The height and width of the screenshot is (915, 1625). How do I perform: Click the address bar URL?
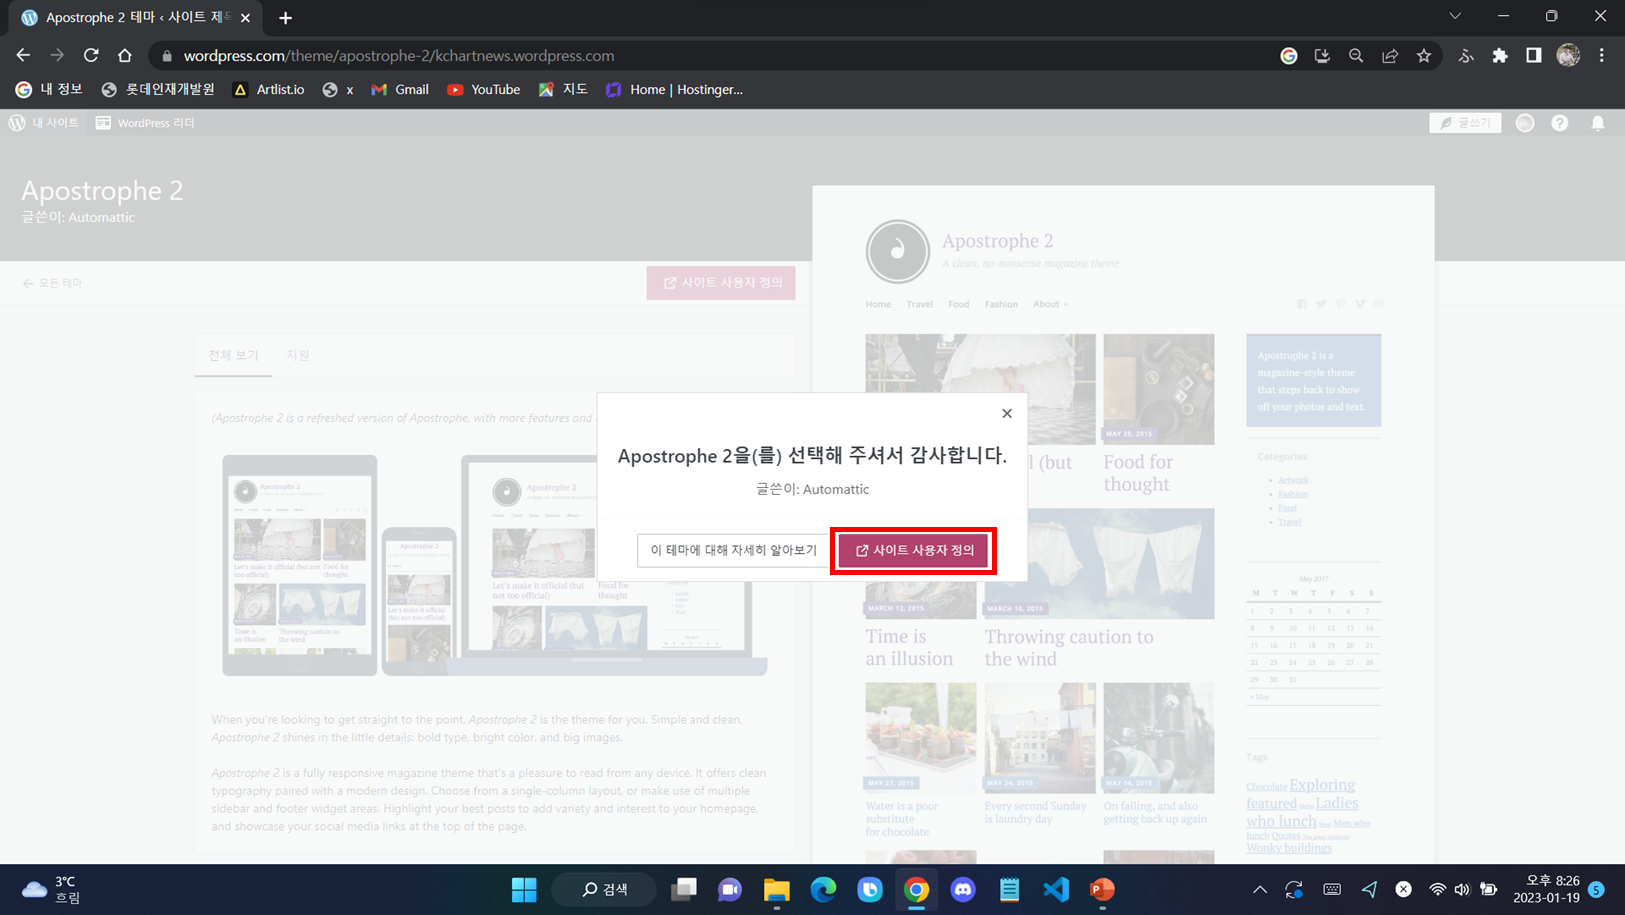399,56
